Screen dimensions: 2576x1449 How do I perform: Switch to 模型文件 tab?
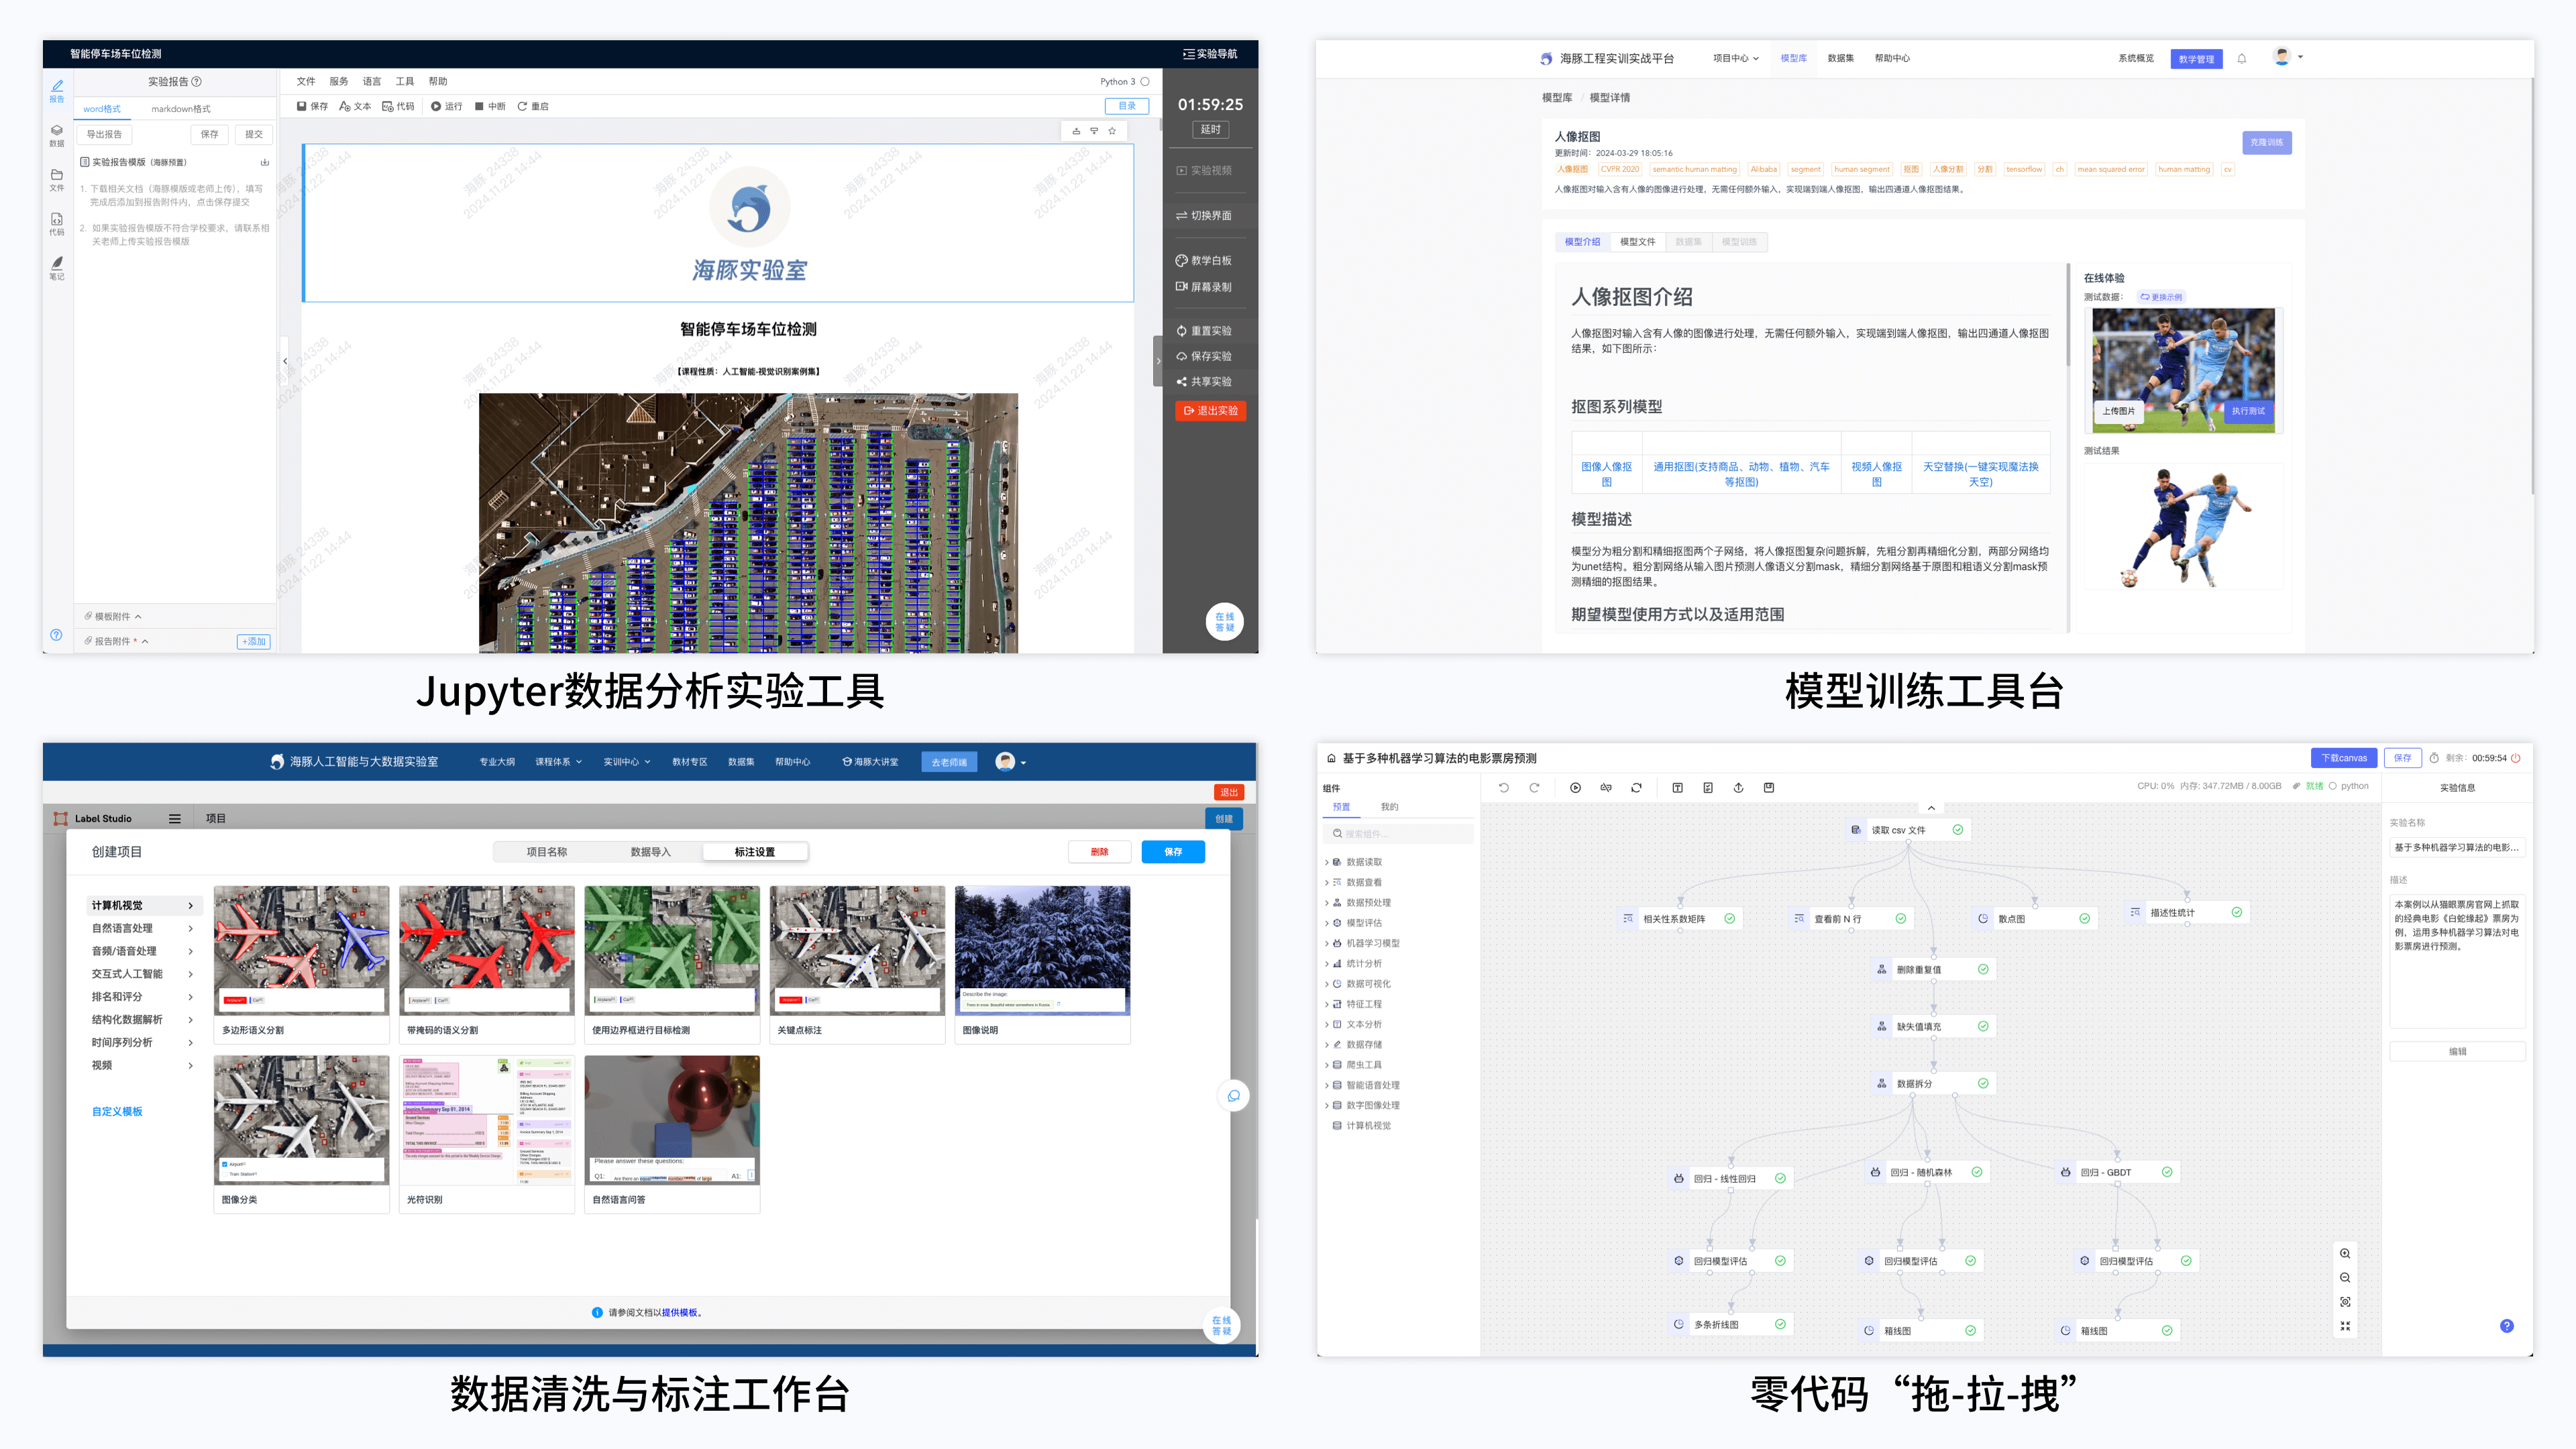[1637, 242]
